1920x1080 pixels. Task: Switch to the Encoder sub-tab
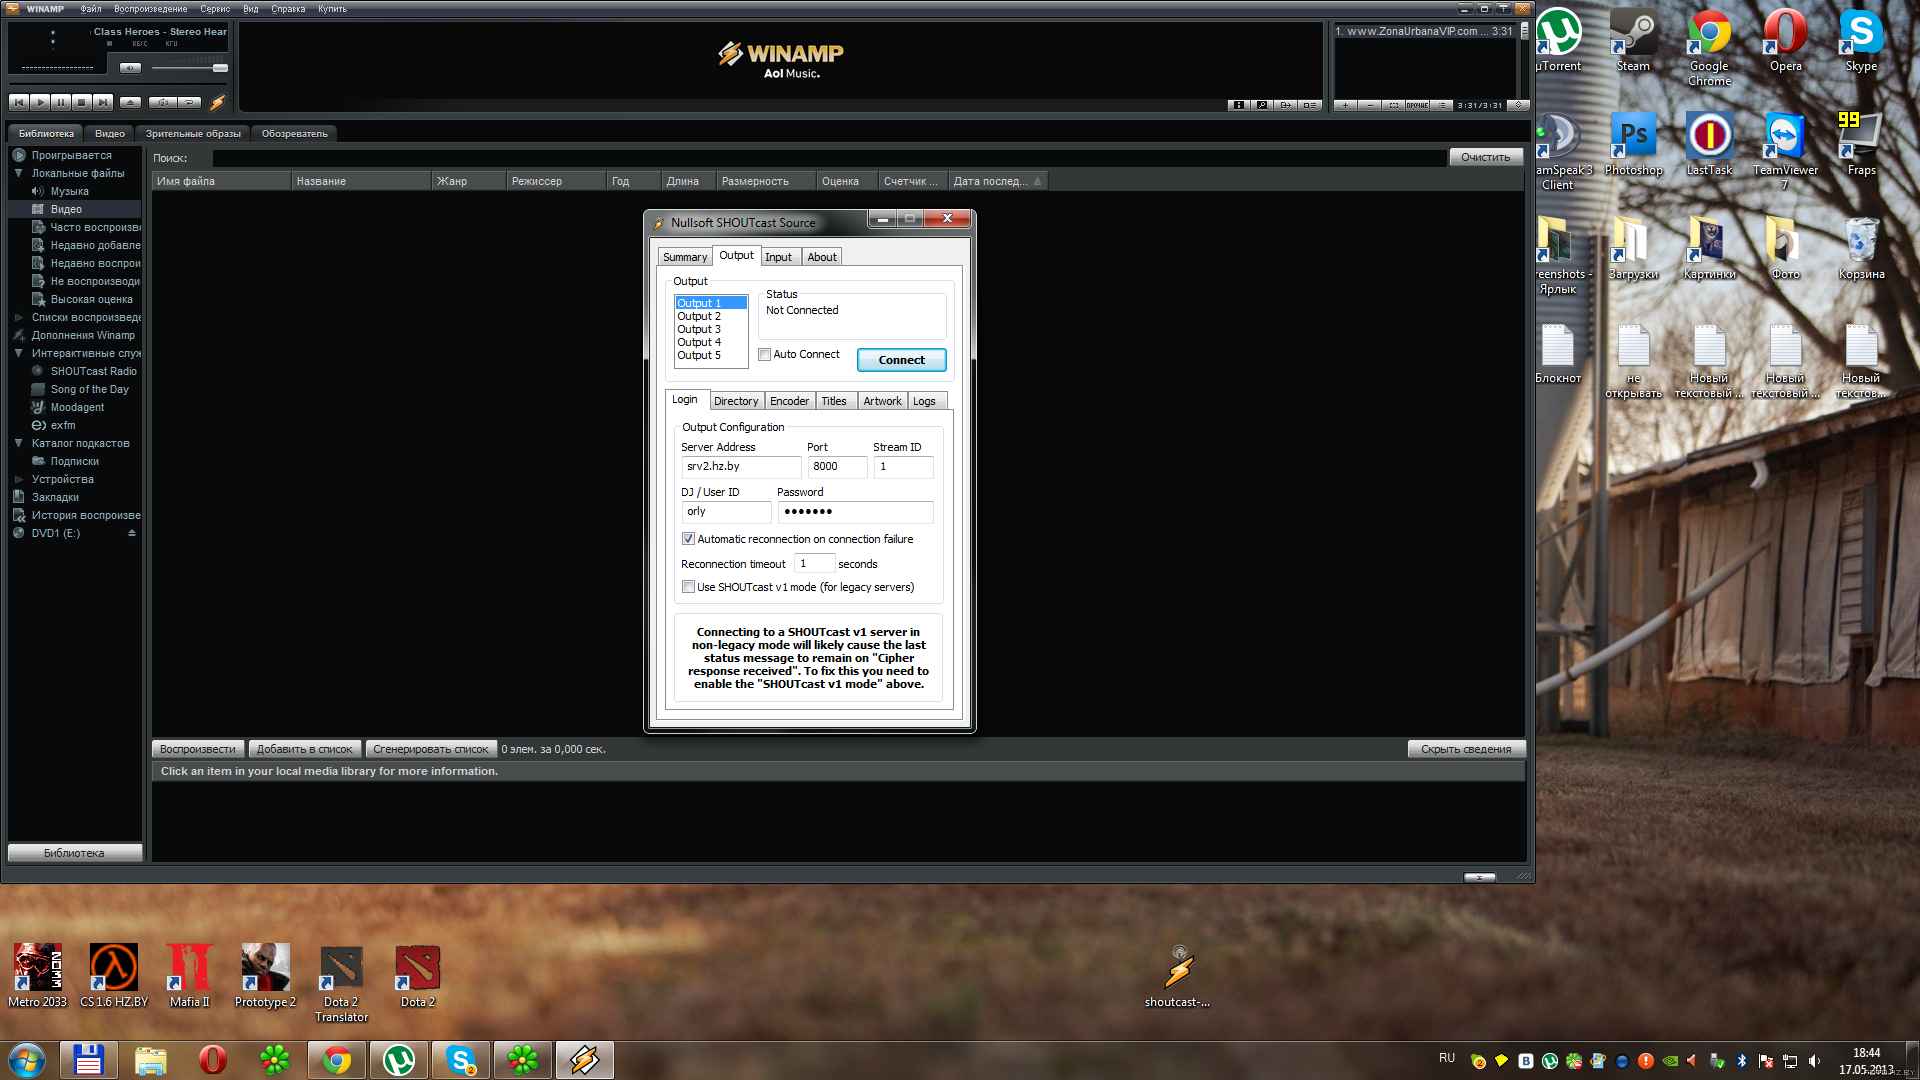click(x=789, y=401)
